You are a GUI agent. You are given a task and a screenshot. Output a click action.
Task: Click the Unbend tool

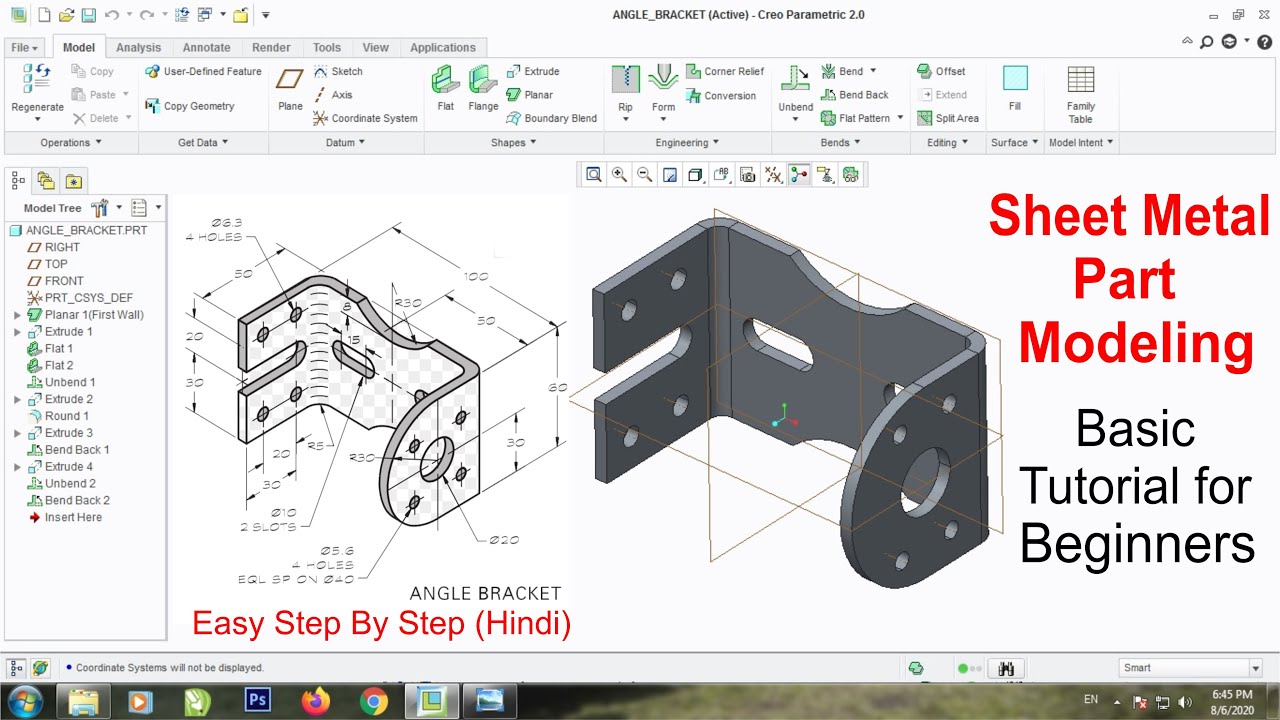pos(796,93)
